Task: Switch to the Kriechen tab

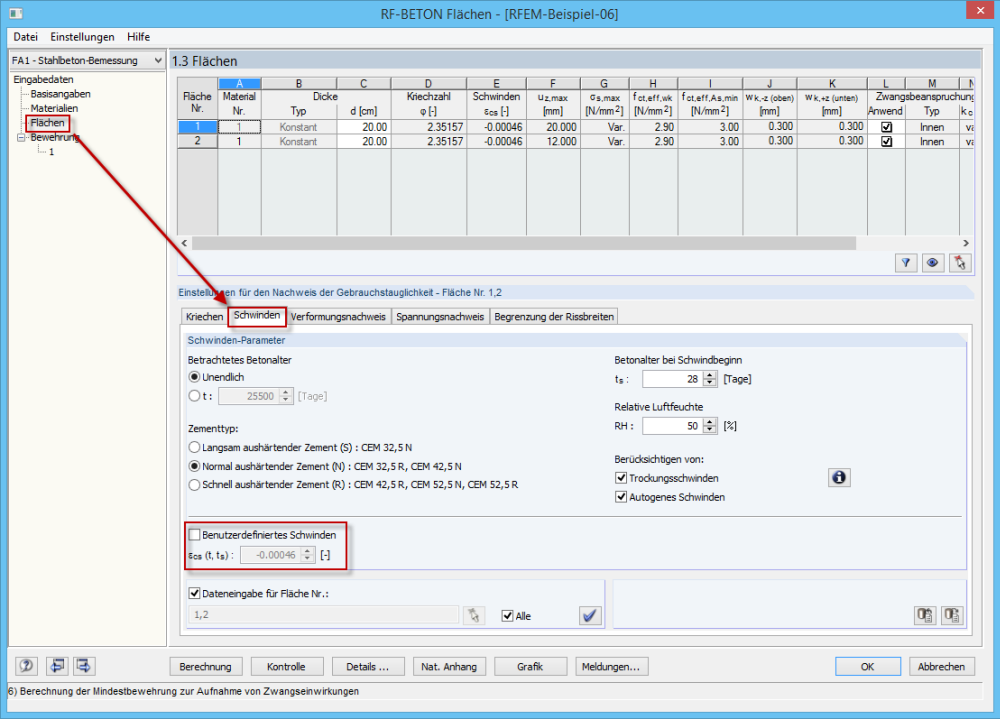Action: [204, 316]
